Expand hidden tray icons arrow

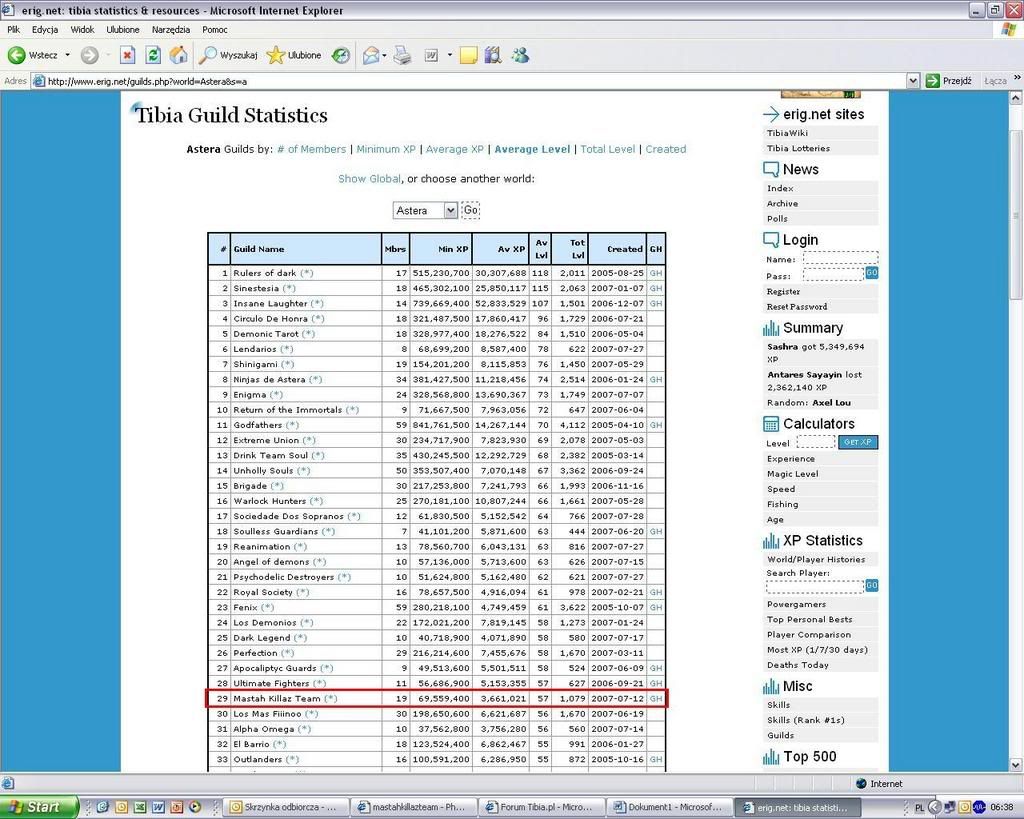[935, 807]
